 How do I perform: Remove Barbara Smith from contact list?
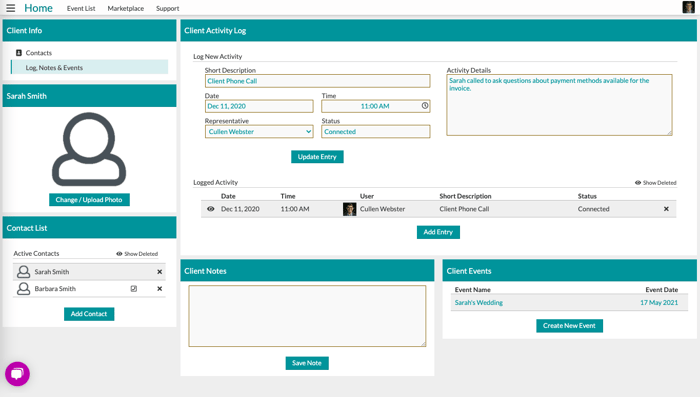[x=159, y=288]
